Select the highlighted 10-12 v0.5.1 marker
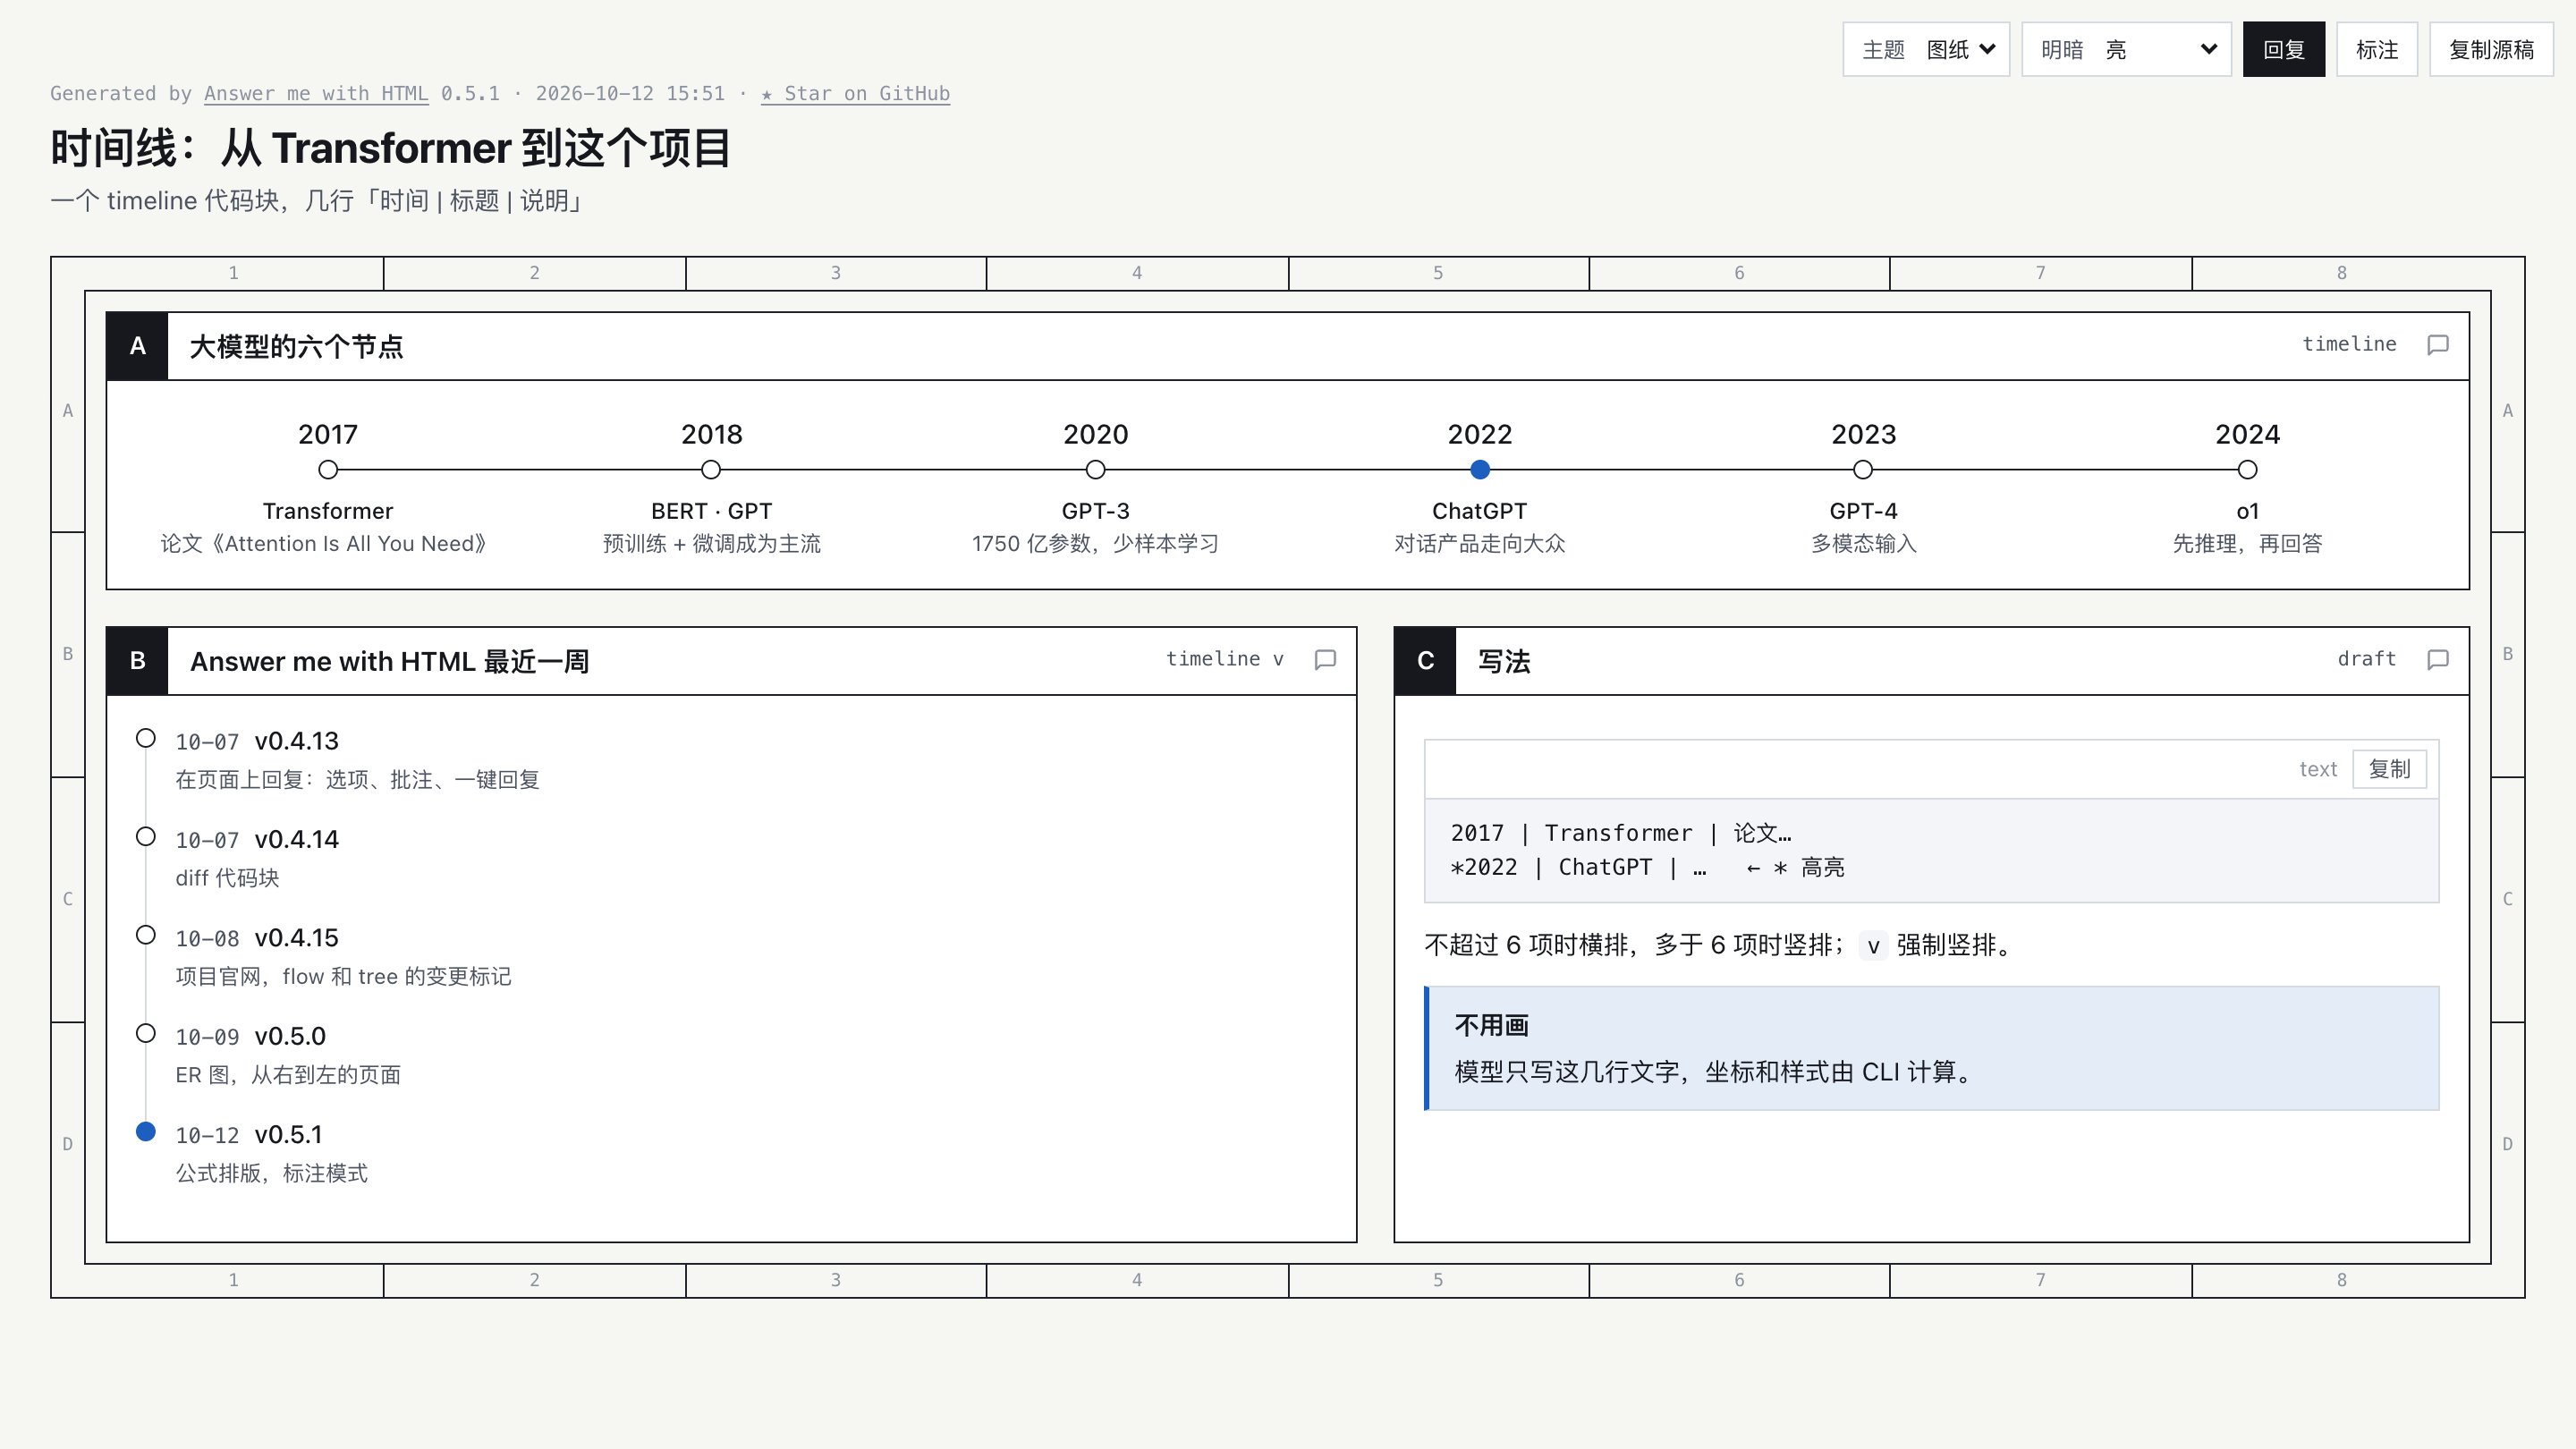This screenshot has width=2576, height=1449. click(x=146, y=1132)
